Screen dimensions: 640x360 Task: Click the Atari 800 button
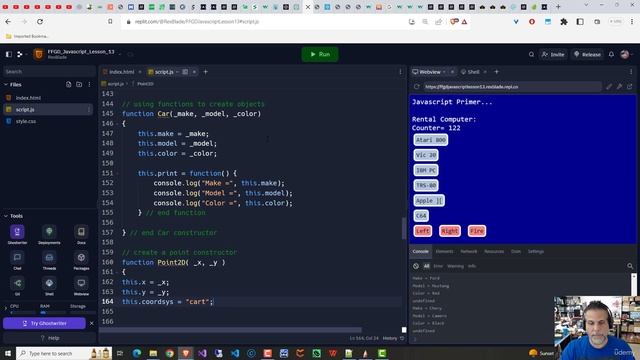[431, 140]
